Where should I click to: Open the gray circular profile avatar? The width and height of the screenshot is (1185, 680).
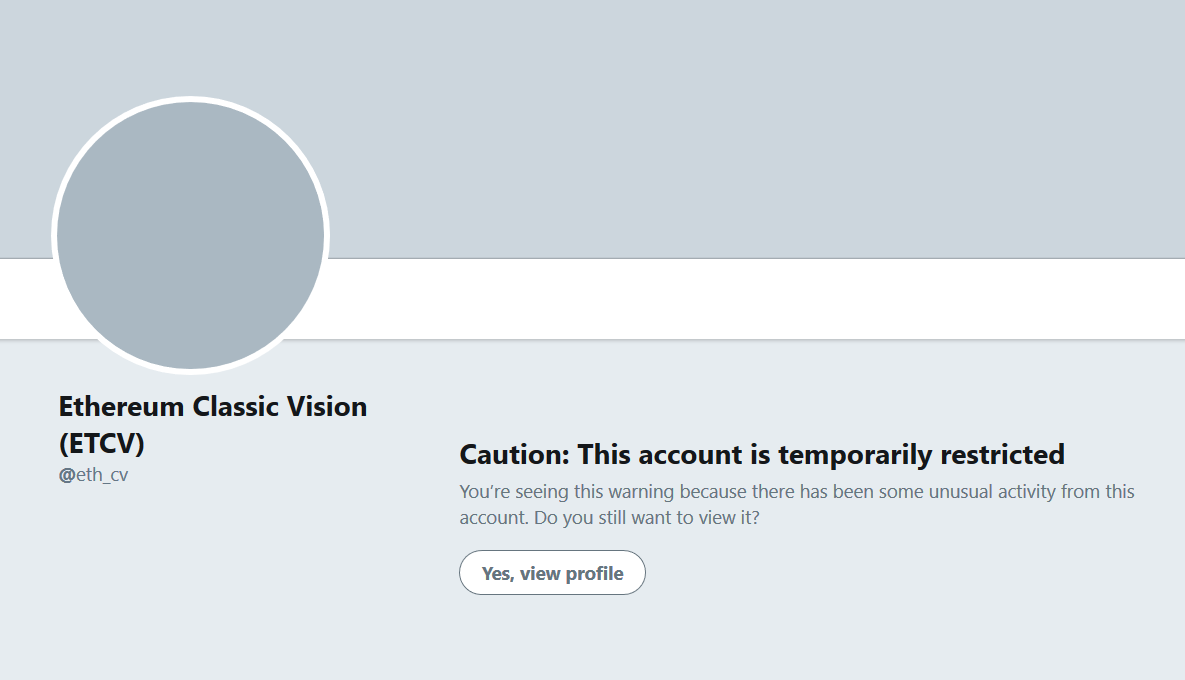pos(190,235)
